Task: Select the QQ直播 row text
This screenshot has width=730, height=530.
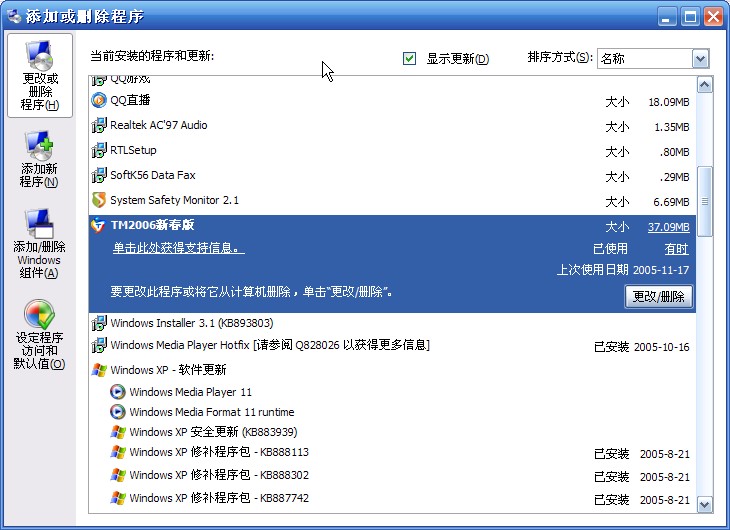Action: click(x=130, y=100)
